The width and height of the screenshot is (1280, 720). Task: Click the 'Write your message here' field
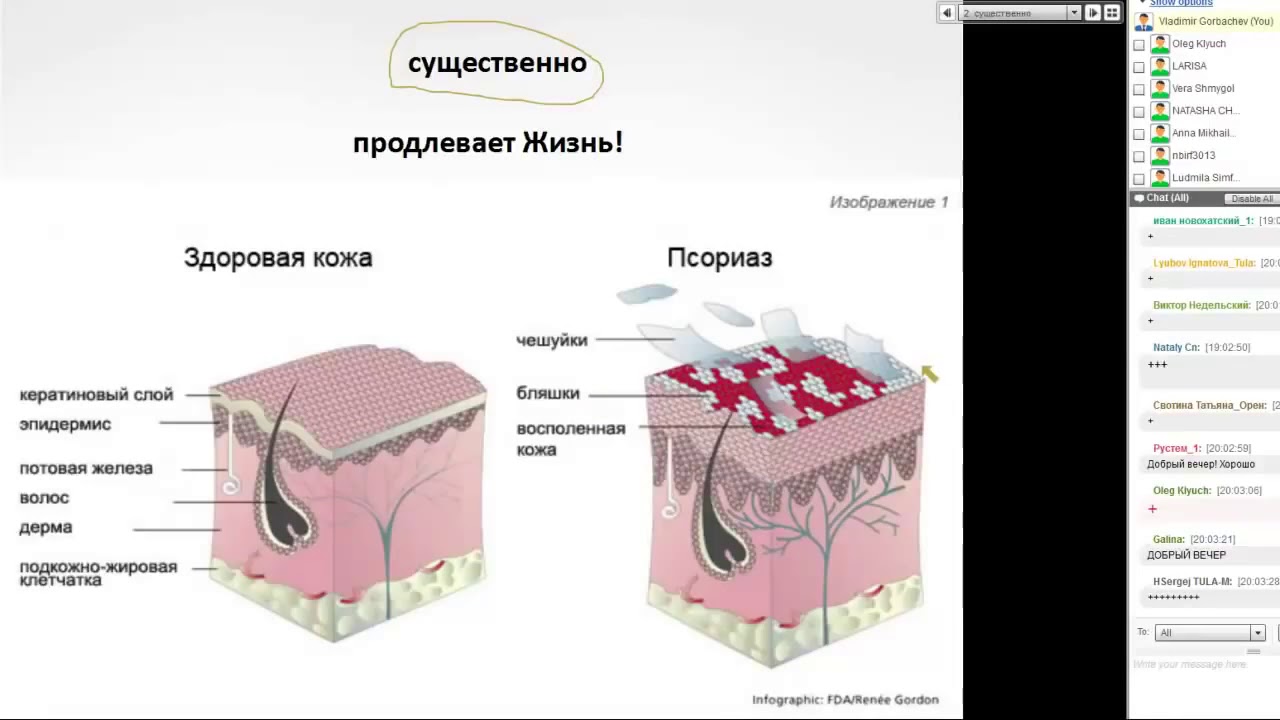(1200, 664)
